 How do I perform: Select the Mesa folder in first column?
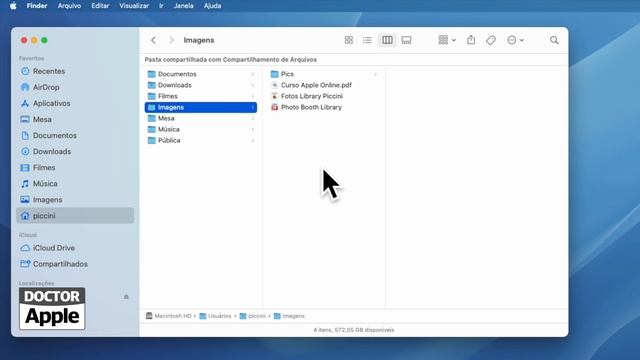tap(201, 118)
